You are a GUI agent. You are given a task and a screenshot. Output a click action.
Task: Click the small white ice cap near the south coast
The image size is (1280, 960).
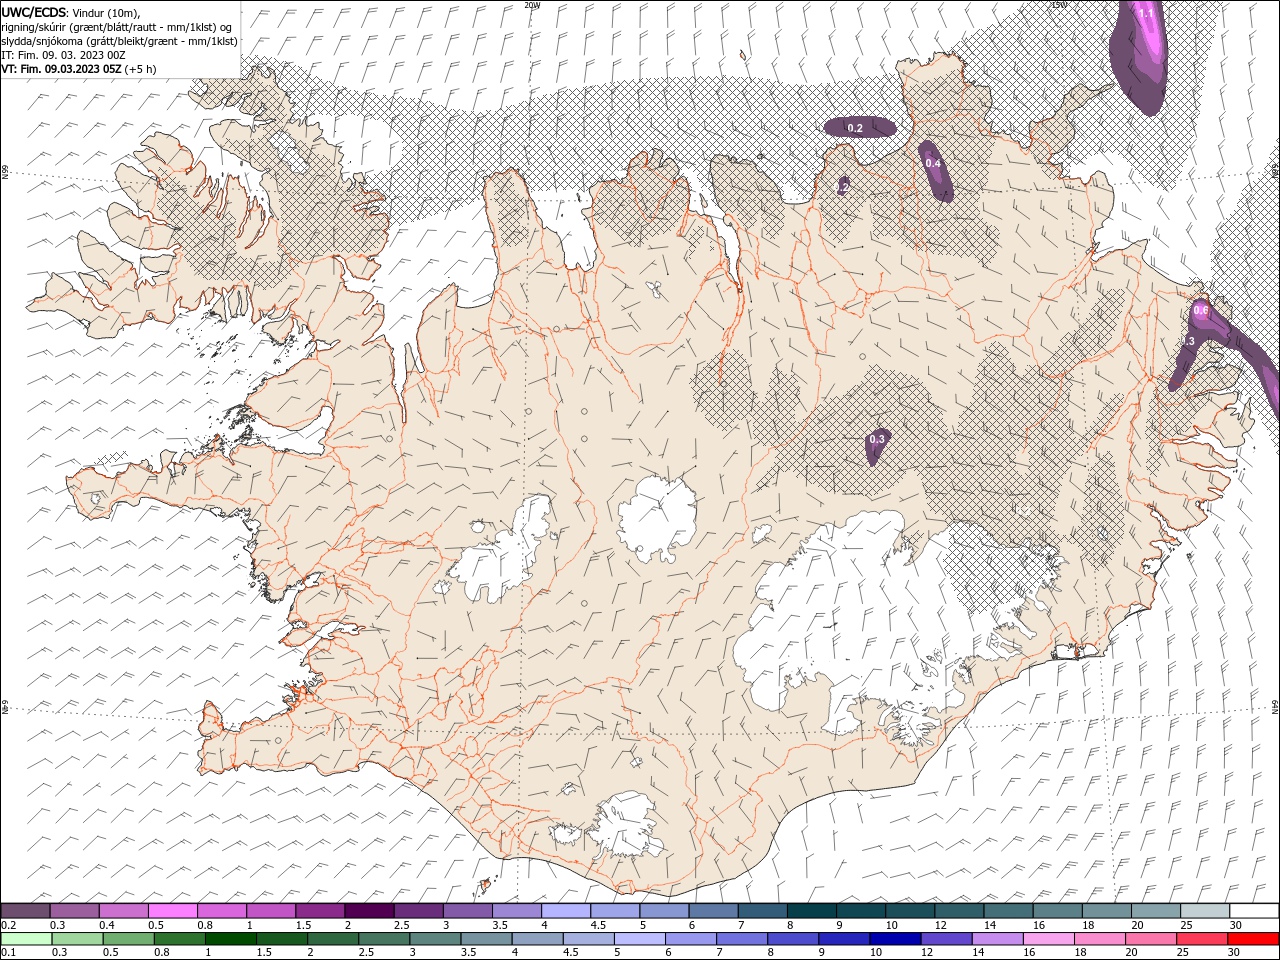pyautogui.click(x=630, y=825)
